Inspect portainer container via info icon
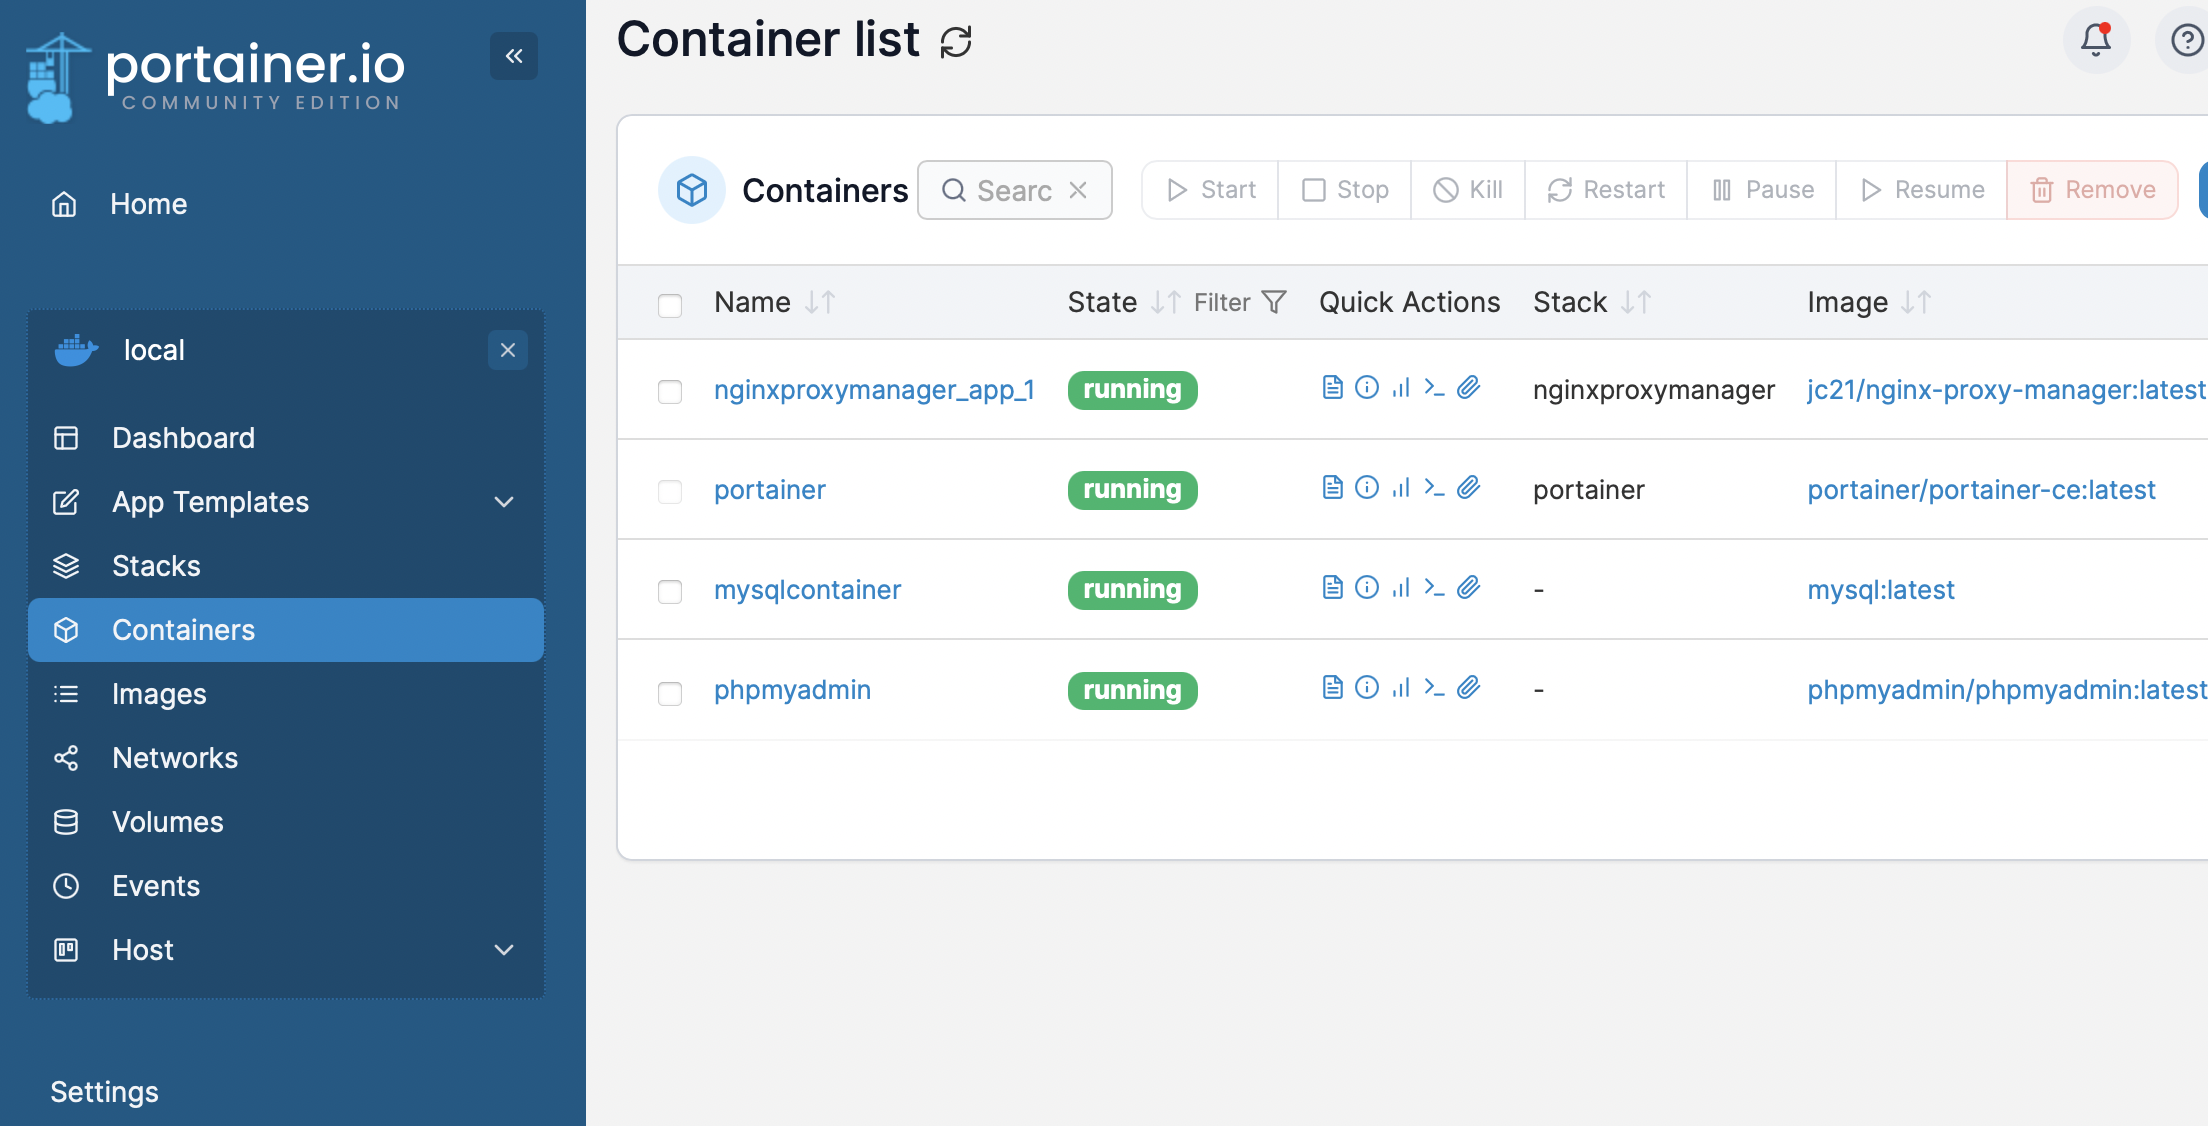Screen dimensions: 2208x1126 1367,487
